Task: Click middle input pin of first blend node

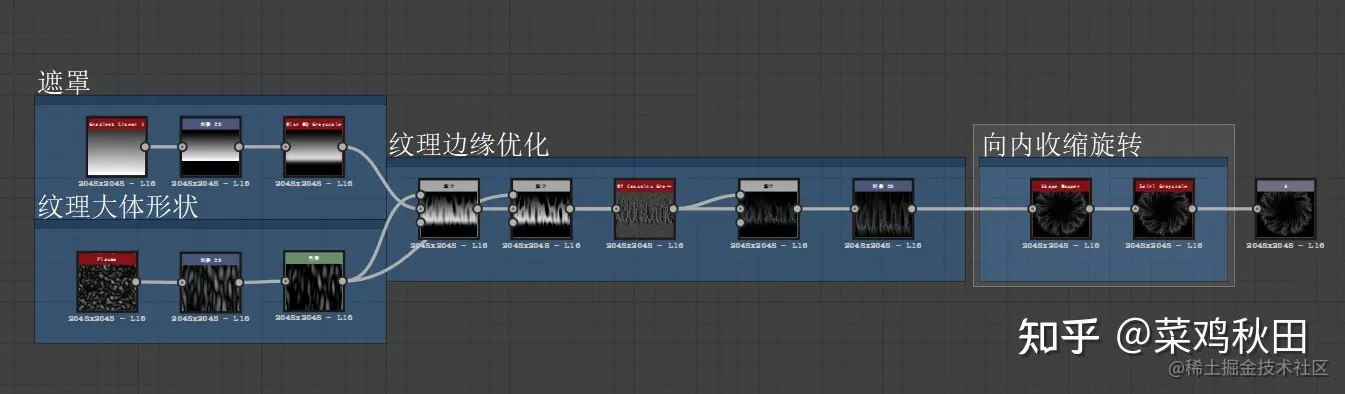Action: point(420,209)
